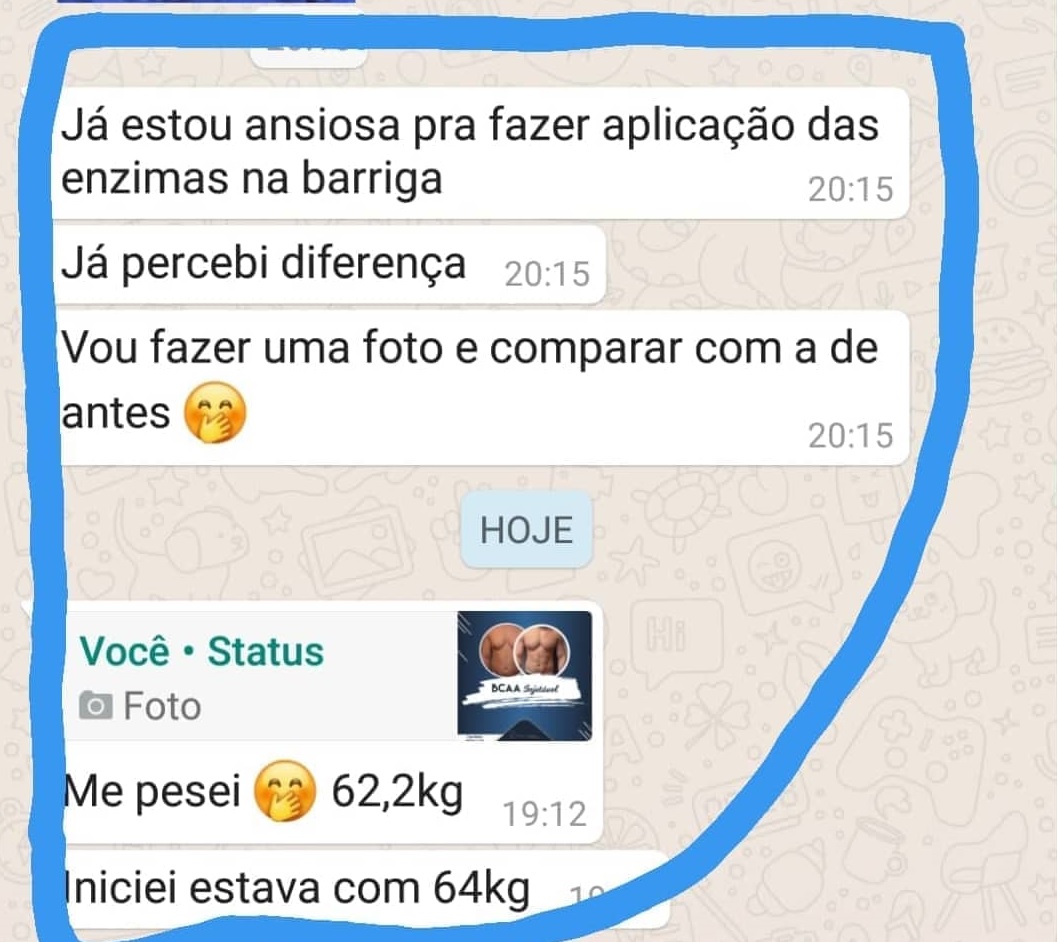Click the 20:15 time beside Já percebi diferença
The width and height of the screenshot is (1057, 942).
(547, 274)
